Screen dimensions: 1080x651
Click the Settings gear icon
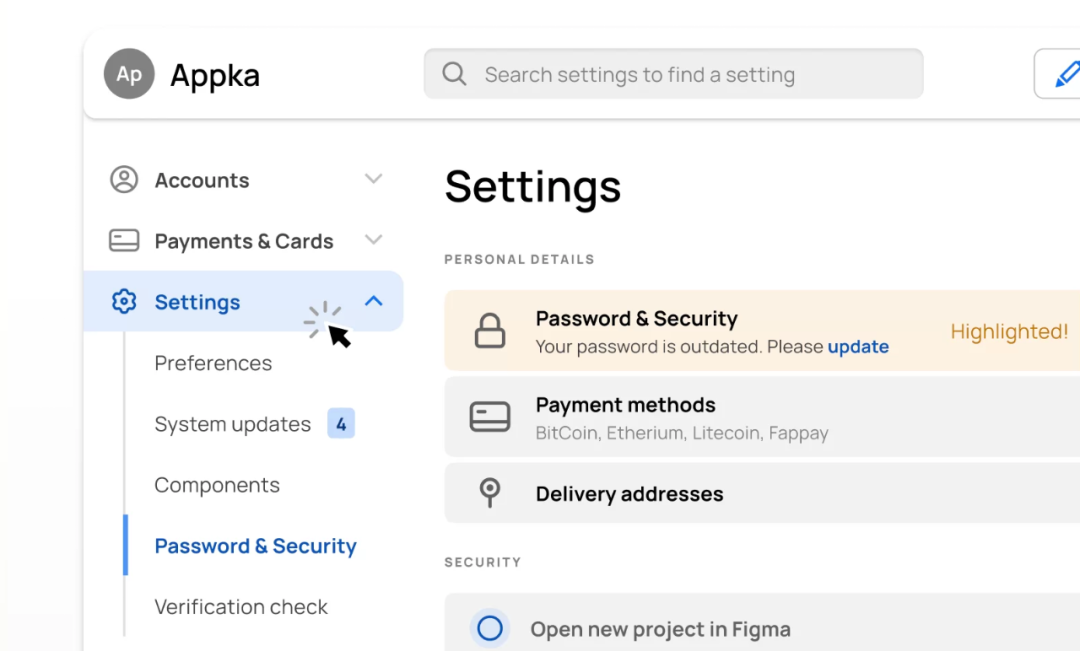pos(124,302)
